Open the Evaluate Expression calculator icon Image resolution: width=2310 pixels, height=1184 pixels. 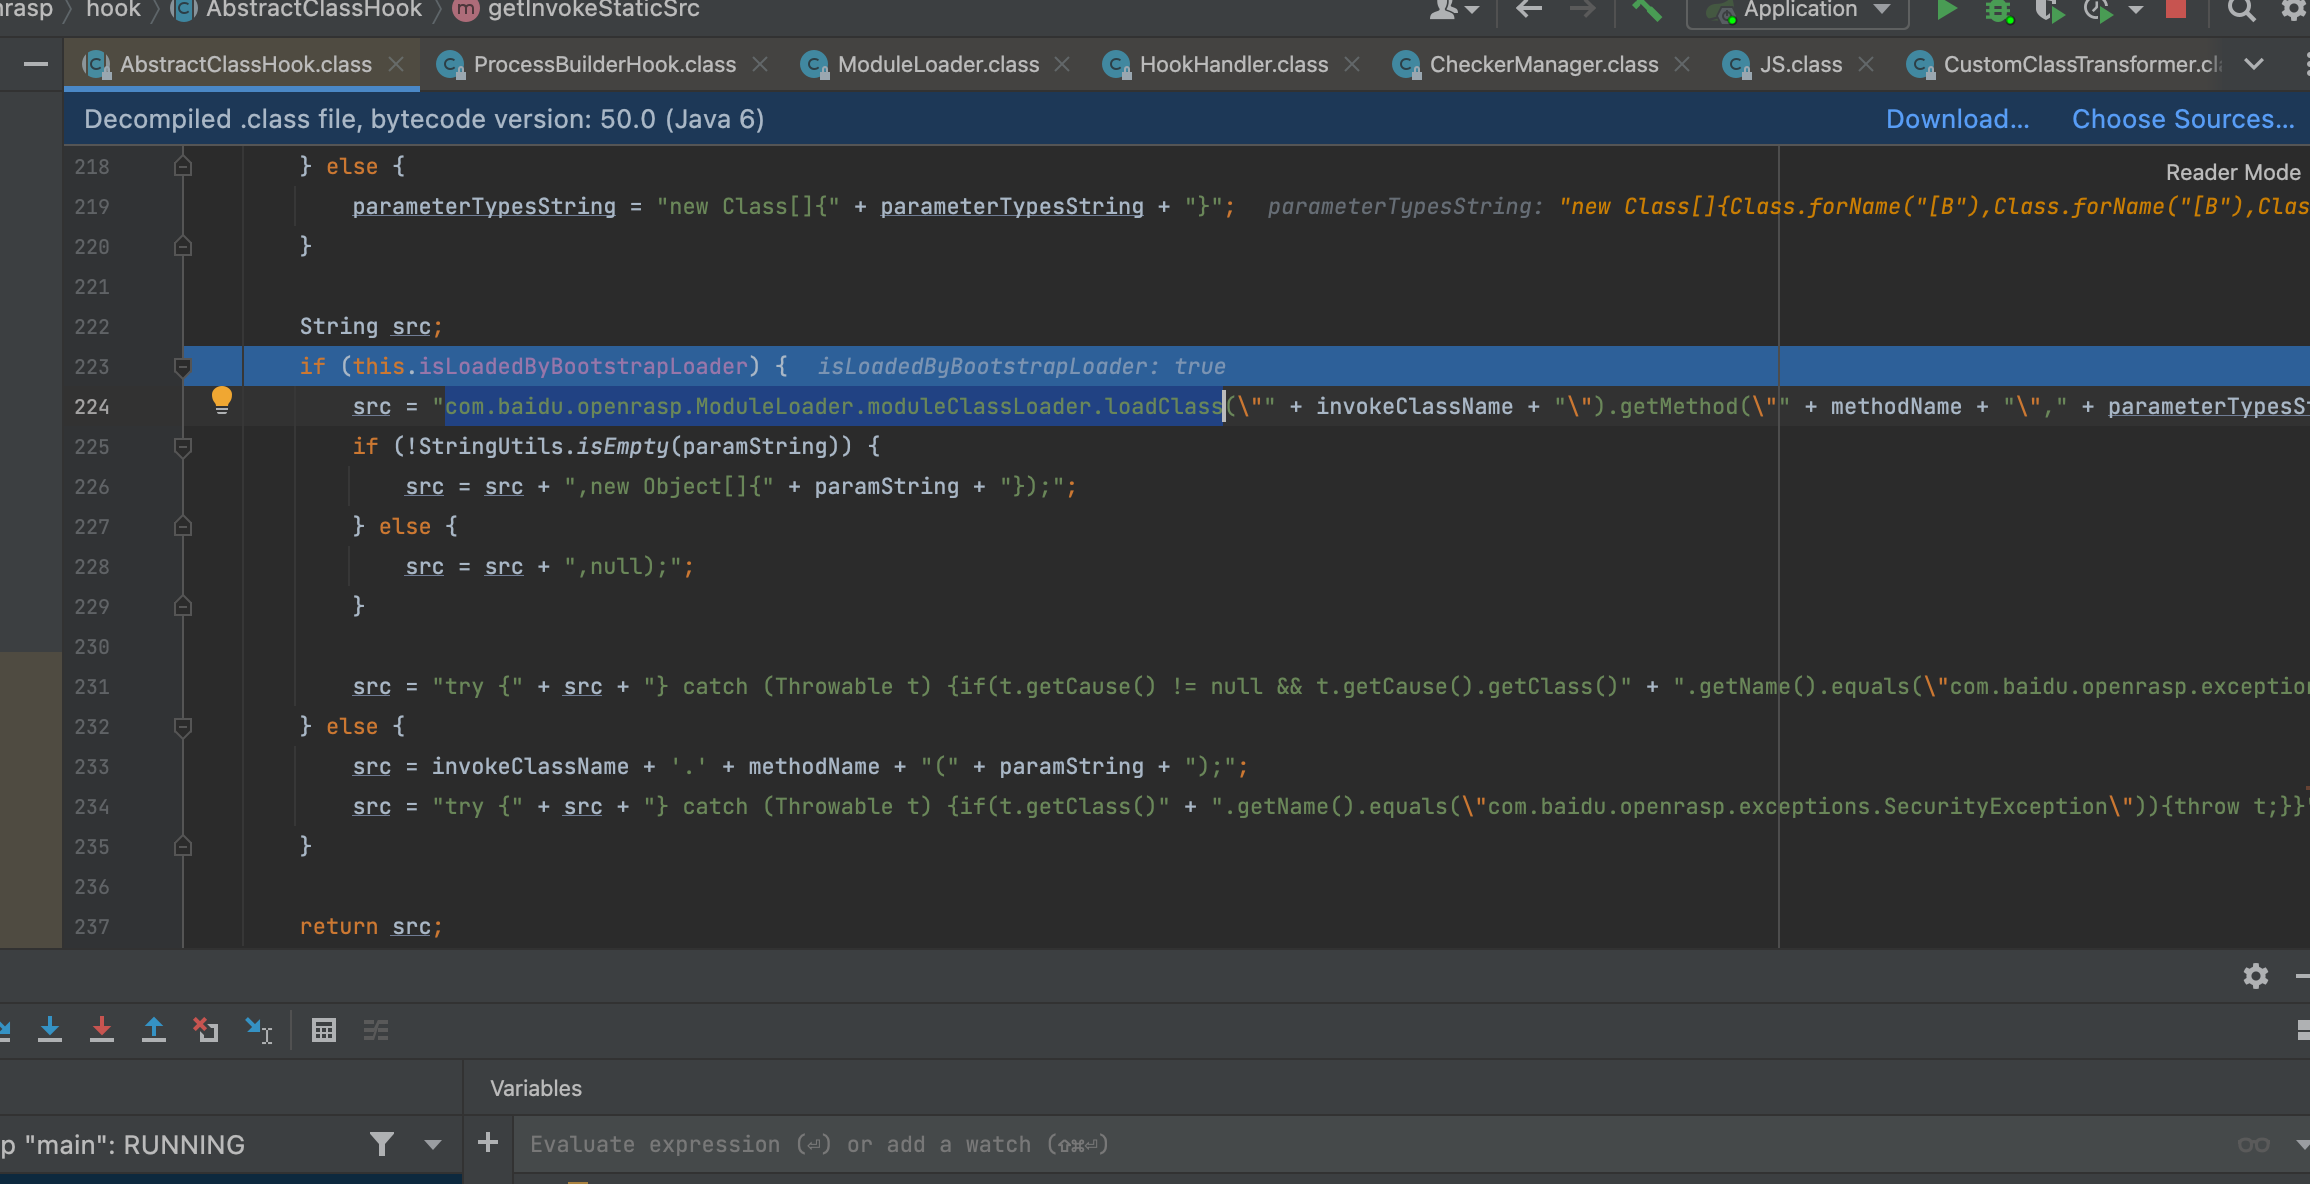[x=324, y=1029]
